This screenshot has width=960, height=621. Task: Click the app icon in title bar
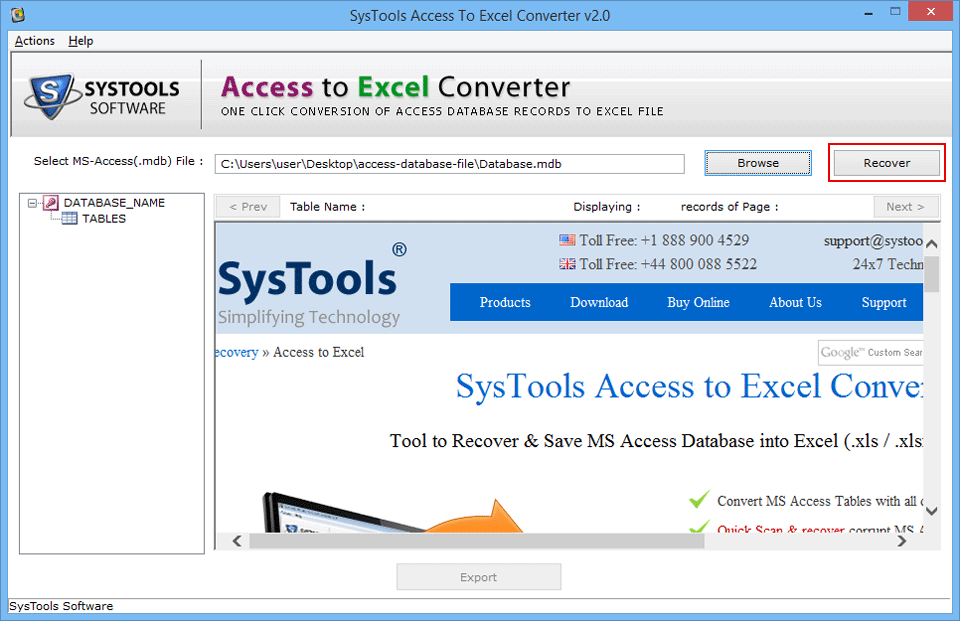(x=18, y=15)
